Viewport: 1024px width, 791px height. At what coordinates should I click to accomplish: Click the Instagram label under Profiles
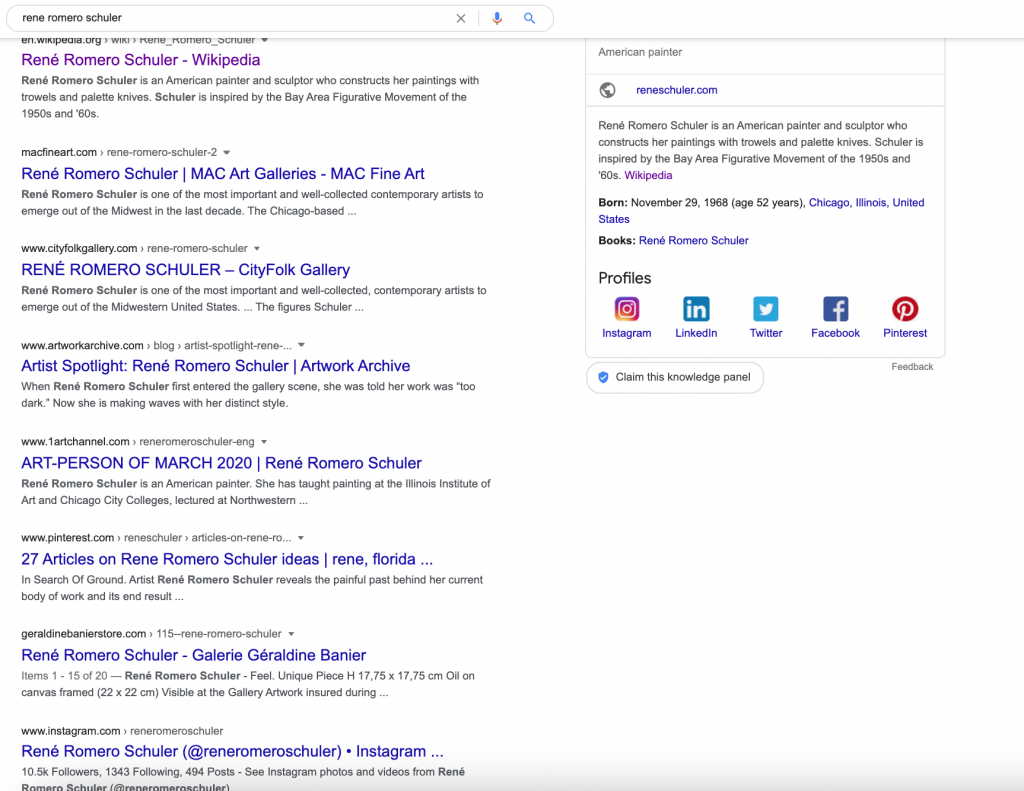[x=626, y=333]
